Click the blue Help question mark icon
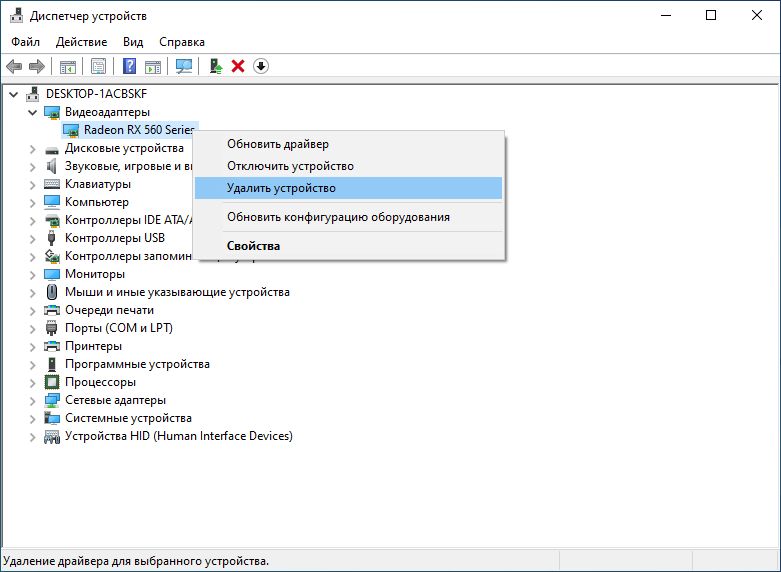Viewport: 781px width, 572px height. point(130,66)
